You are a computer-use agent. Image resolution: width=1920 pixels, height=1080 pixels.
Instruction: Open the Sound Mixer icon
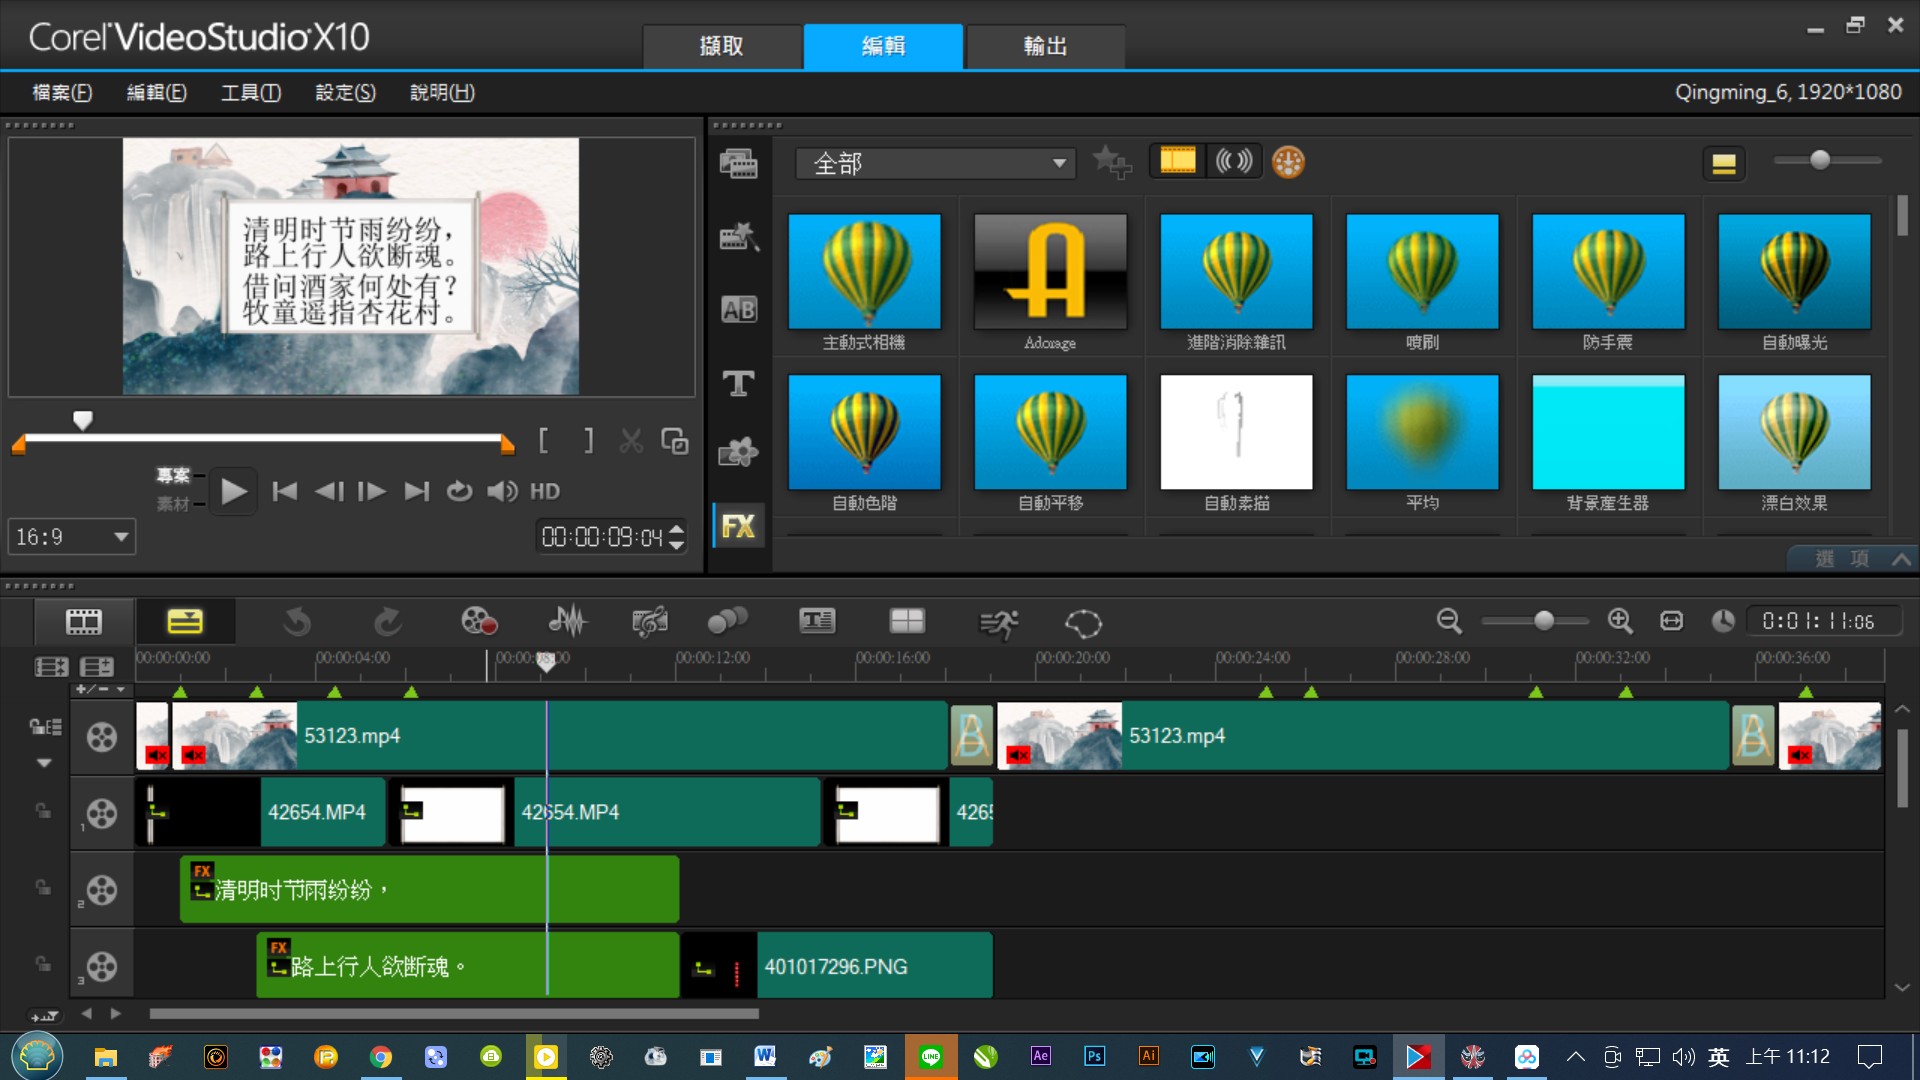point(567,622)
